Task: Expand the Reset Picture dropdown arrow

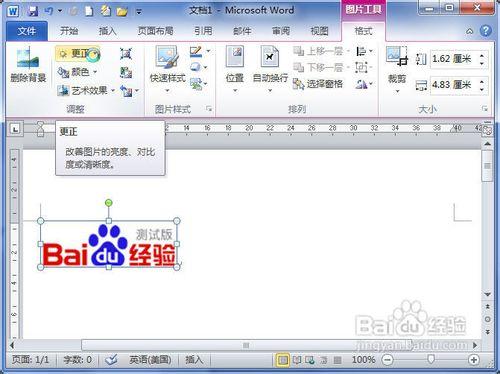Action: coord(137,91)
